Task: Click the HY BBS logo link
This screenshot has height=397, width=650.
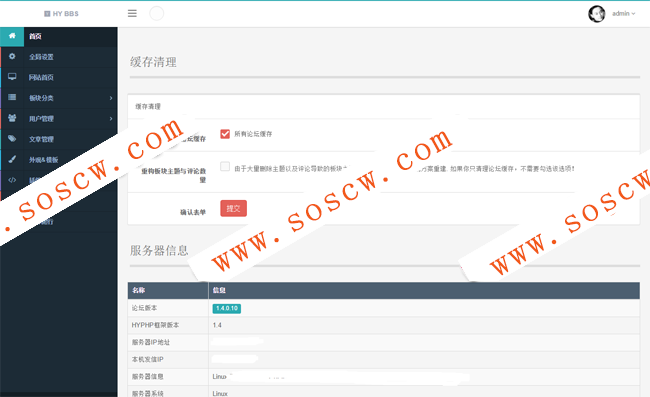Action: click(x=61, y=14)
